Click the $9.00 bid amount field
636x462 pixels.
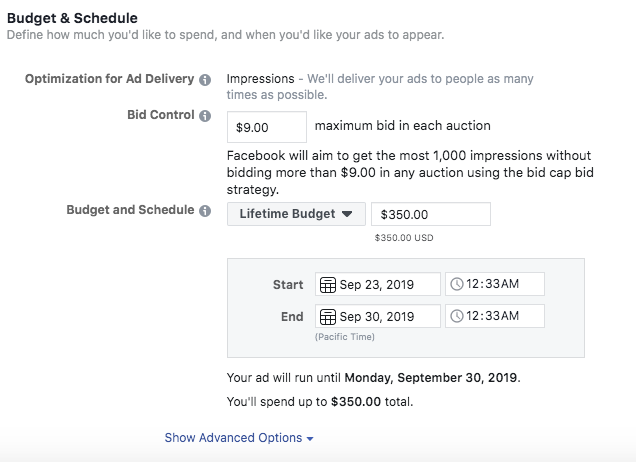coord(267,127)
